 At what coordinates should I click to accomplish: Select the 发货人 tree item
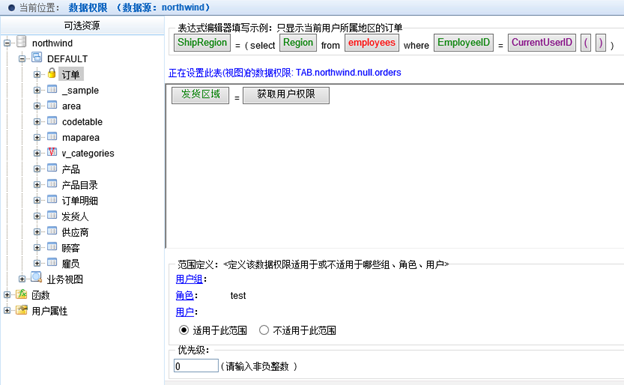[x=75, y=216]
